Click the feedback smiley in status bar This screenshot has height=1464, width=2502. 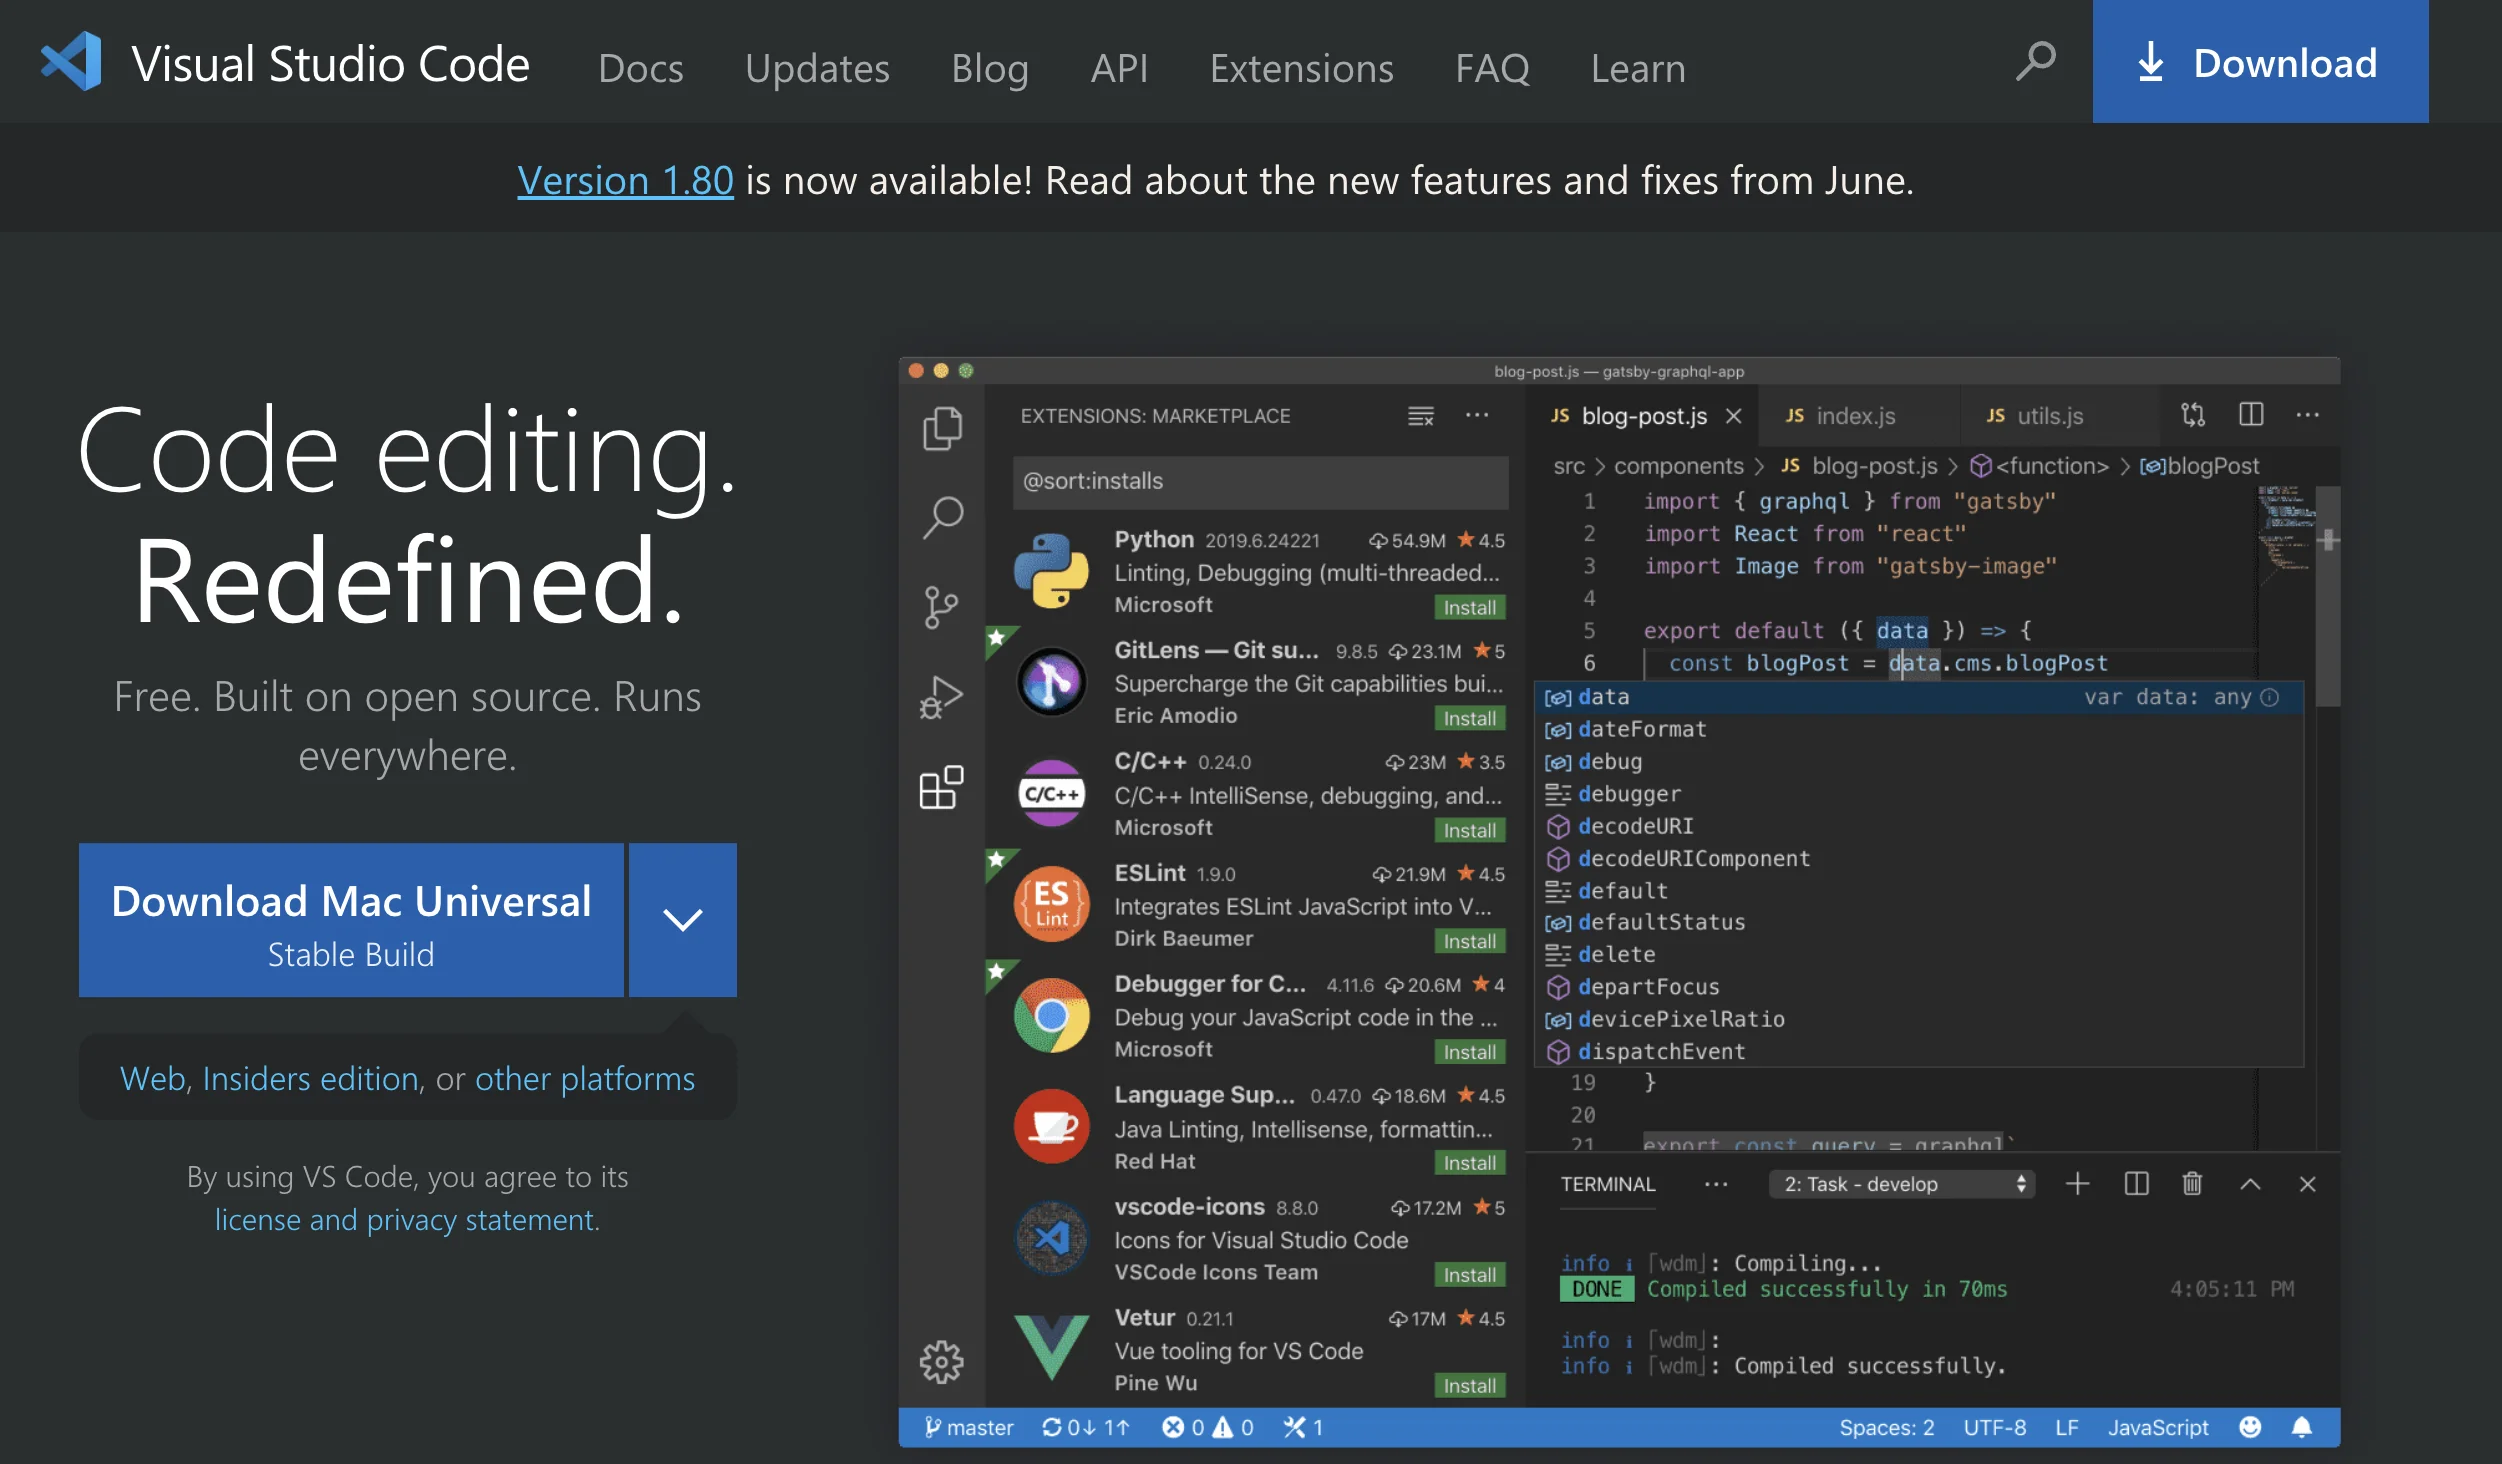pyautogui.click(x=2250, y=1427)
